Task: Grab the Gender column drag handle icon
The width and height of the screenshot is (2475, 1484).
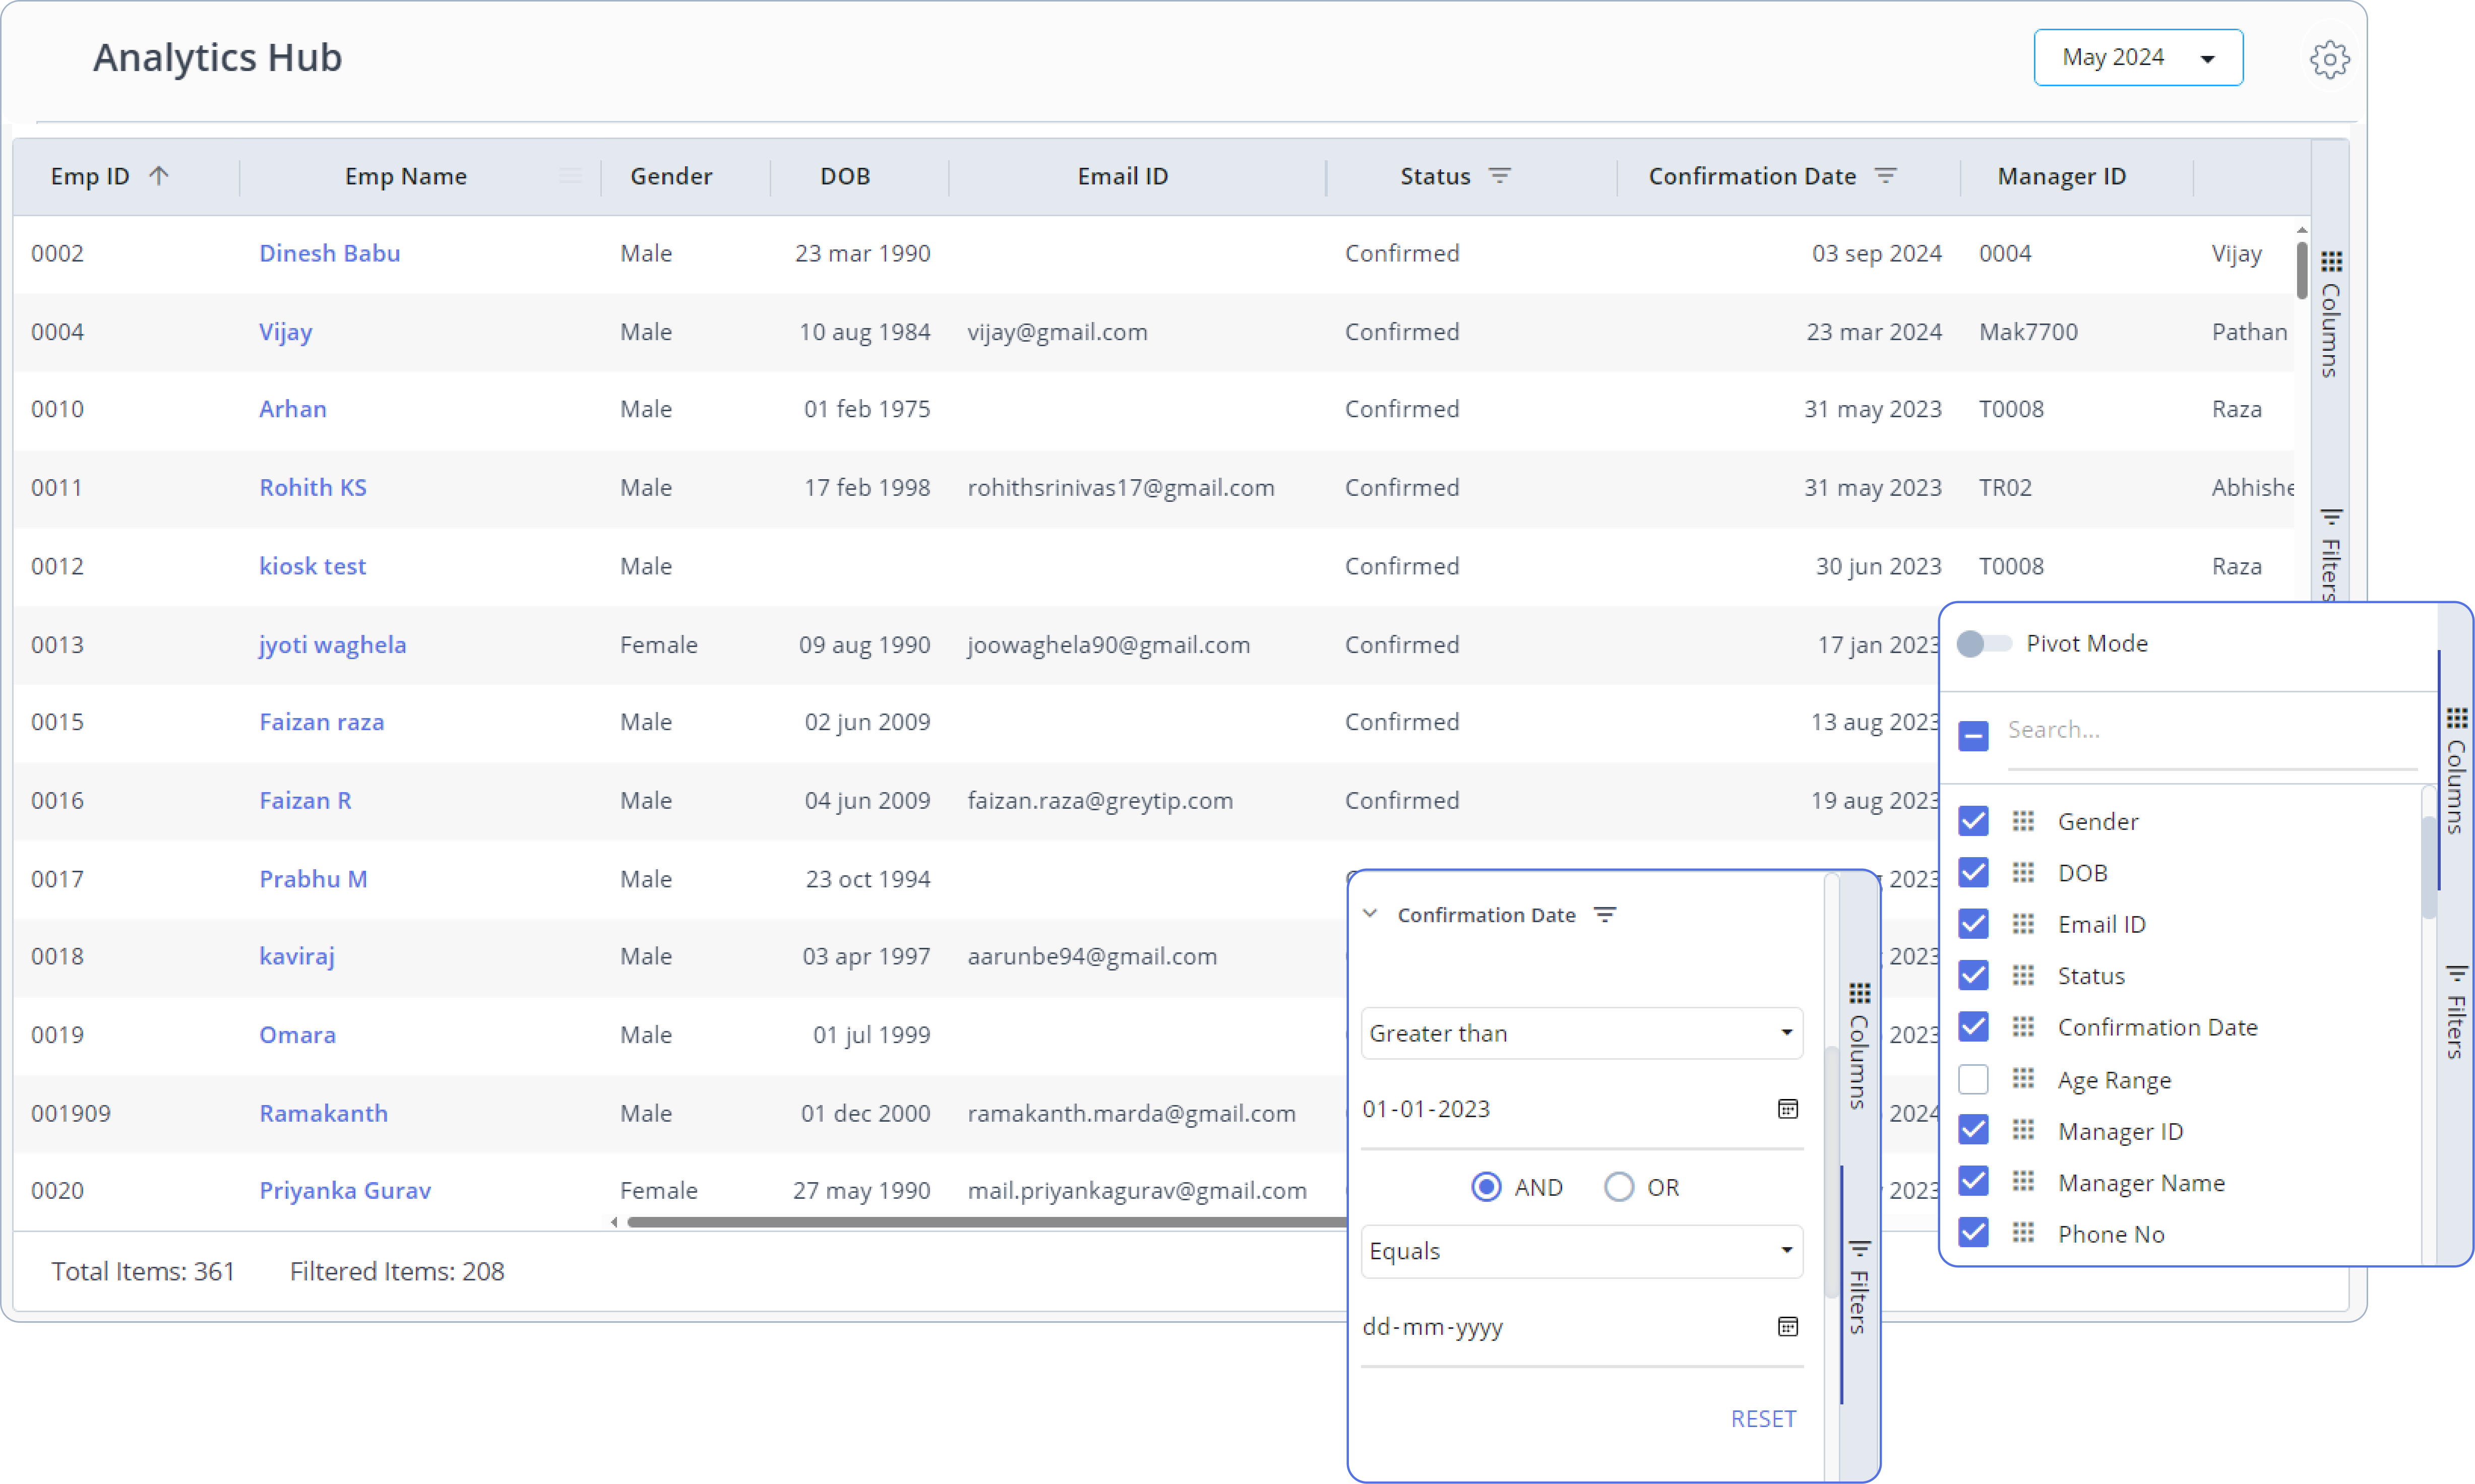Action: (x=2023, y=821)
